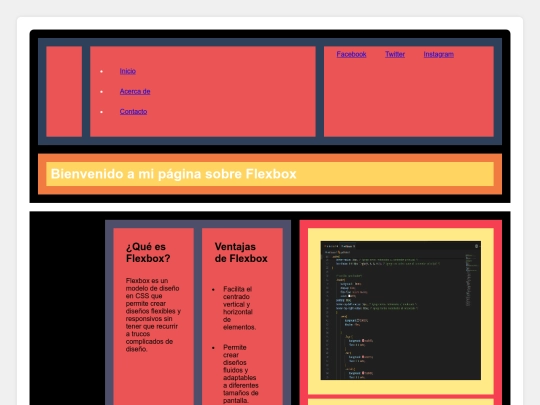Open the Acerca de link

click(x=135, y=92)
